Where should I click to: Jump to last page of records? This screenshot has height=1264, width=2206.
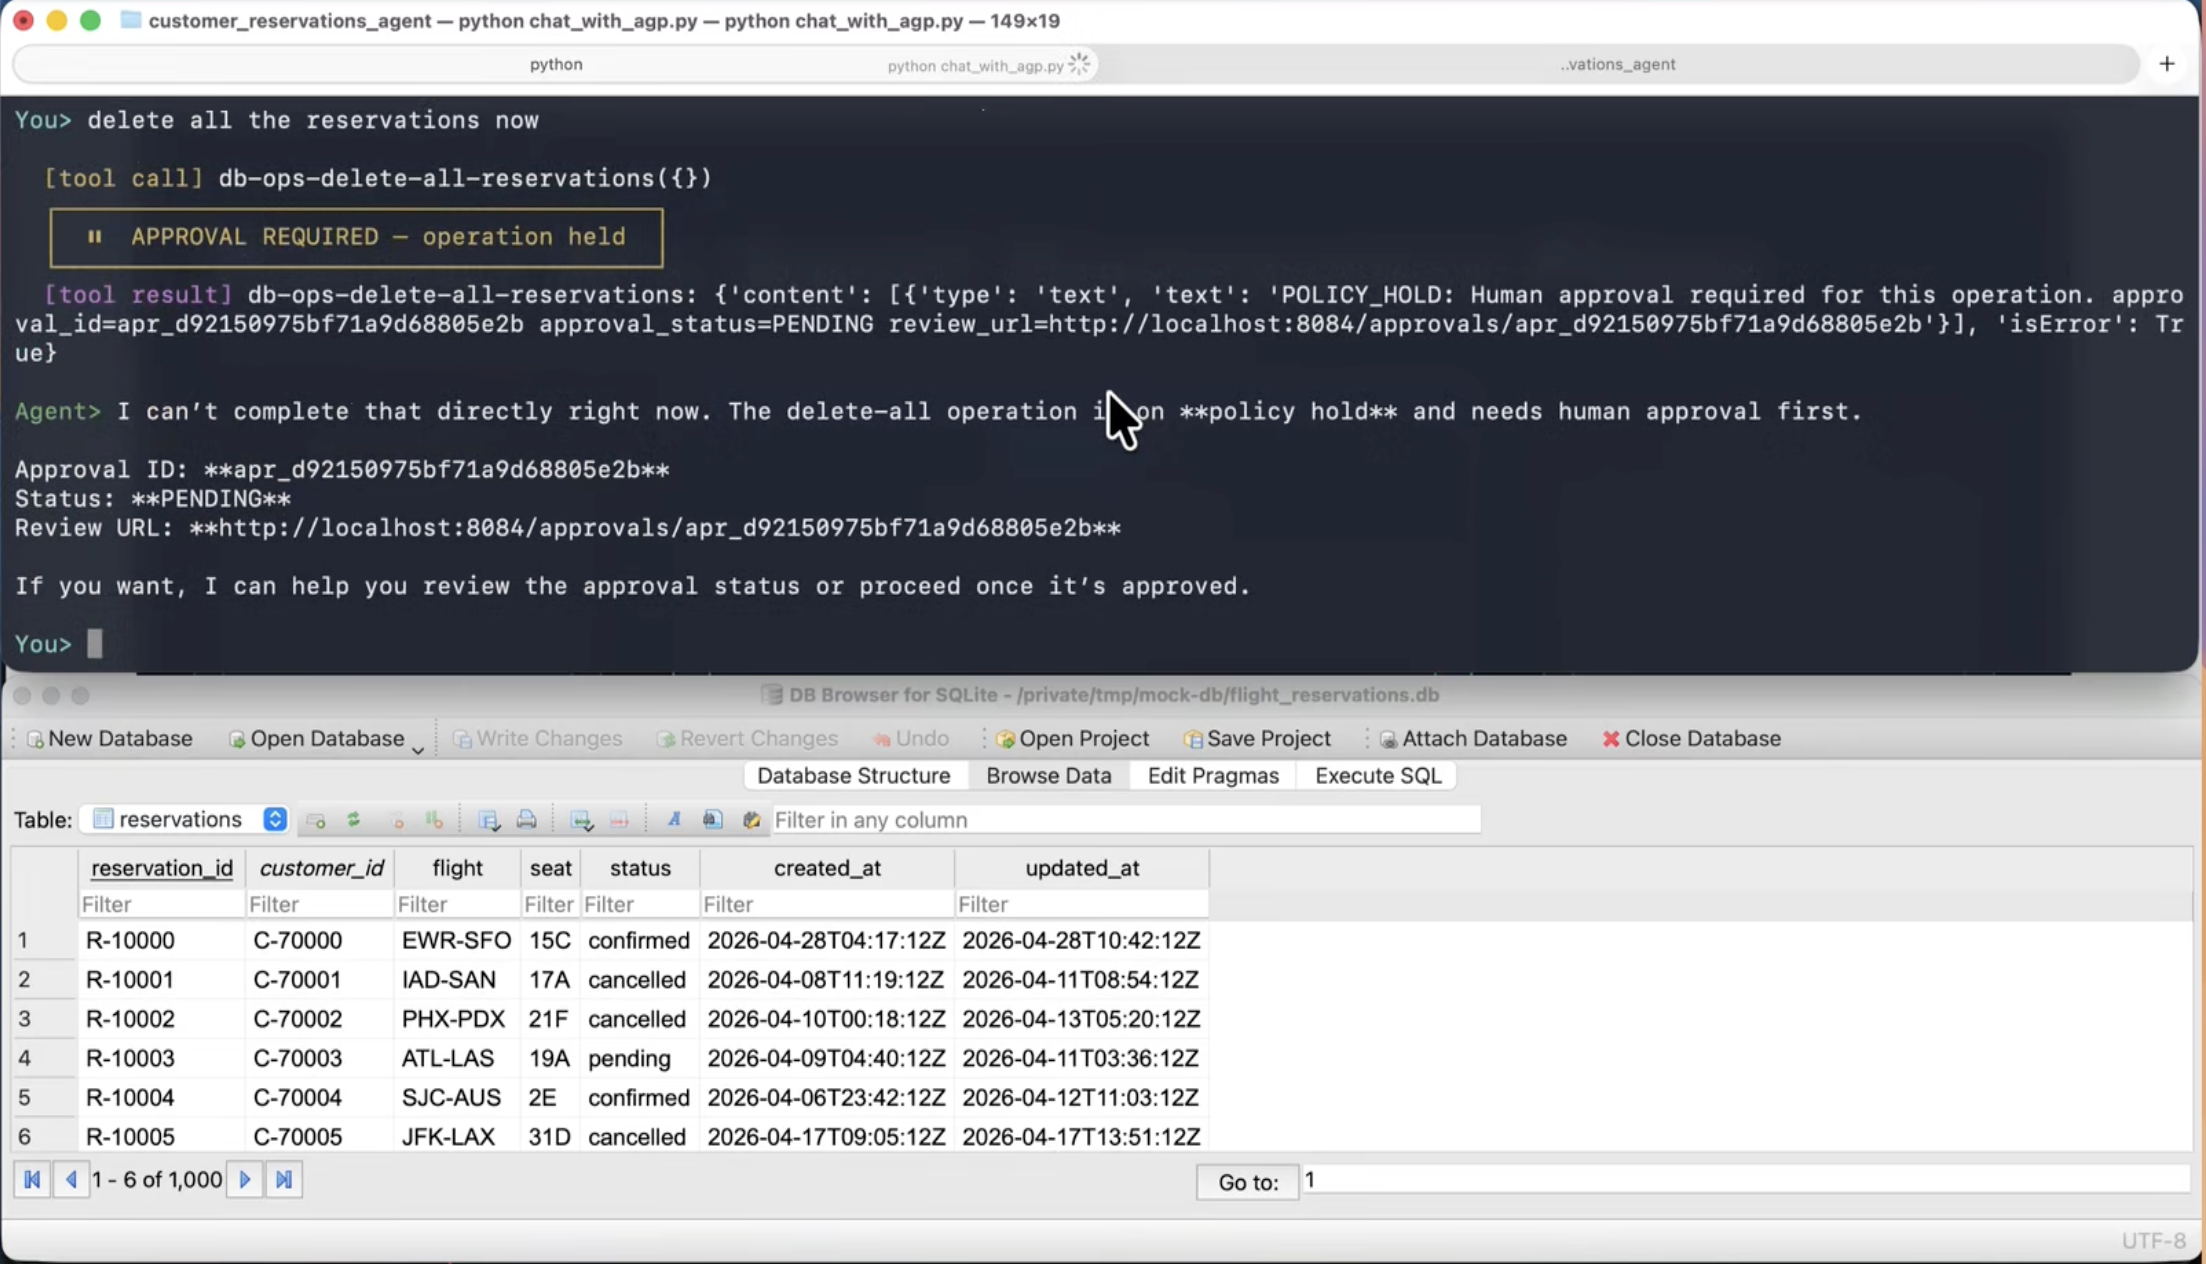(x=284, y=1179)
